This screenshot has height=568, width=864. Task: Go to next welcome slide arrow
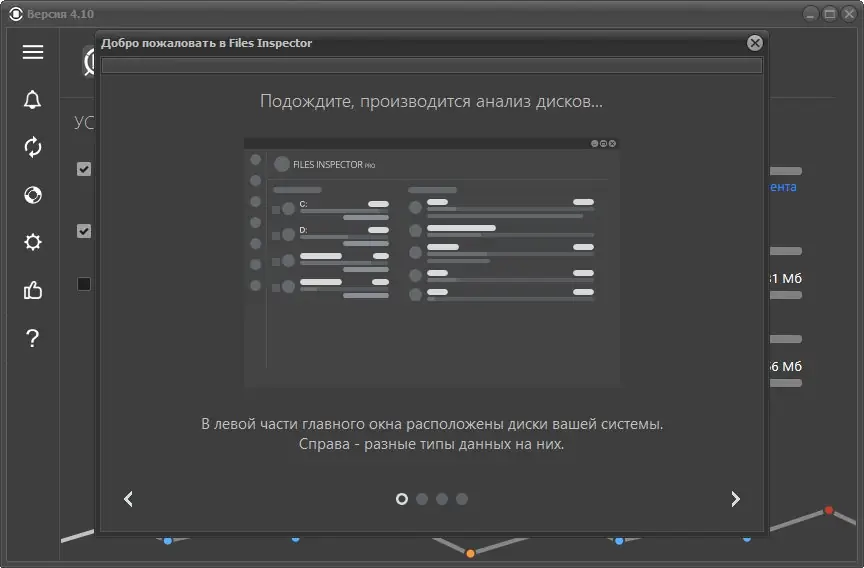[x=735, y=499]
